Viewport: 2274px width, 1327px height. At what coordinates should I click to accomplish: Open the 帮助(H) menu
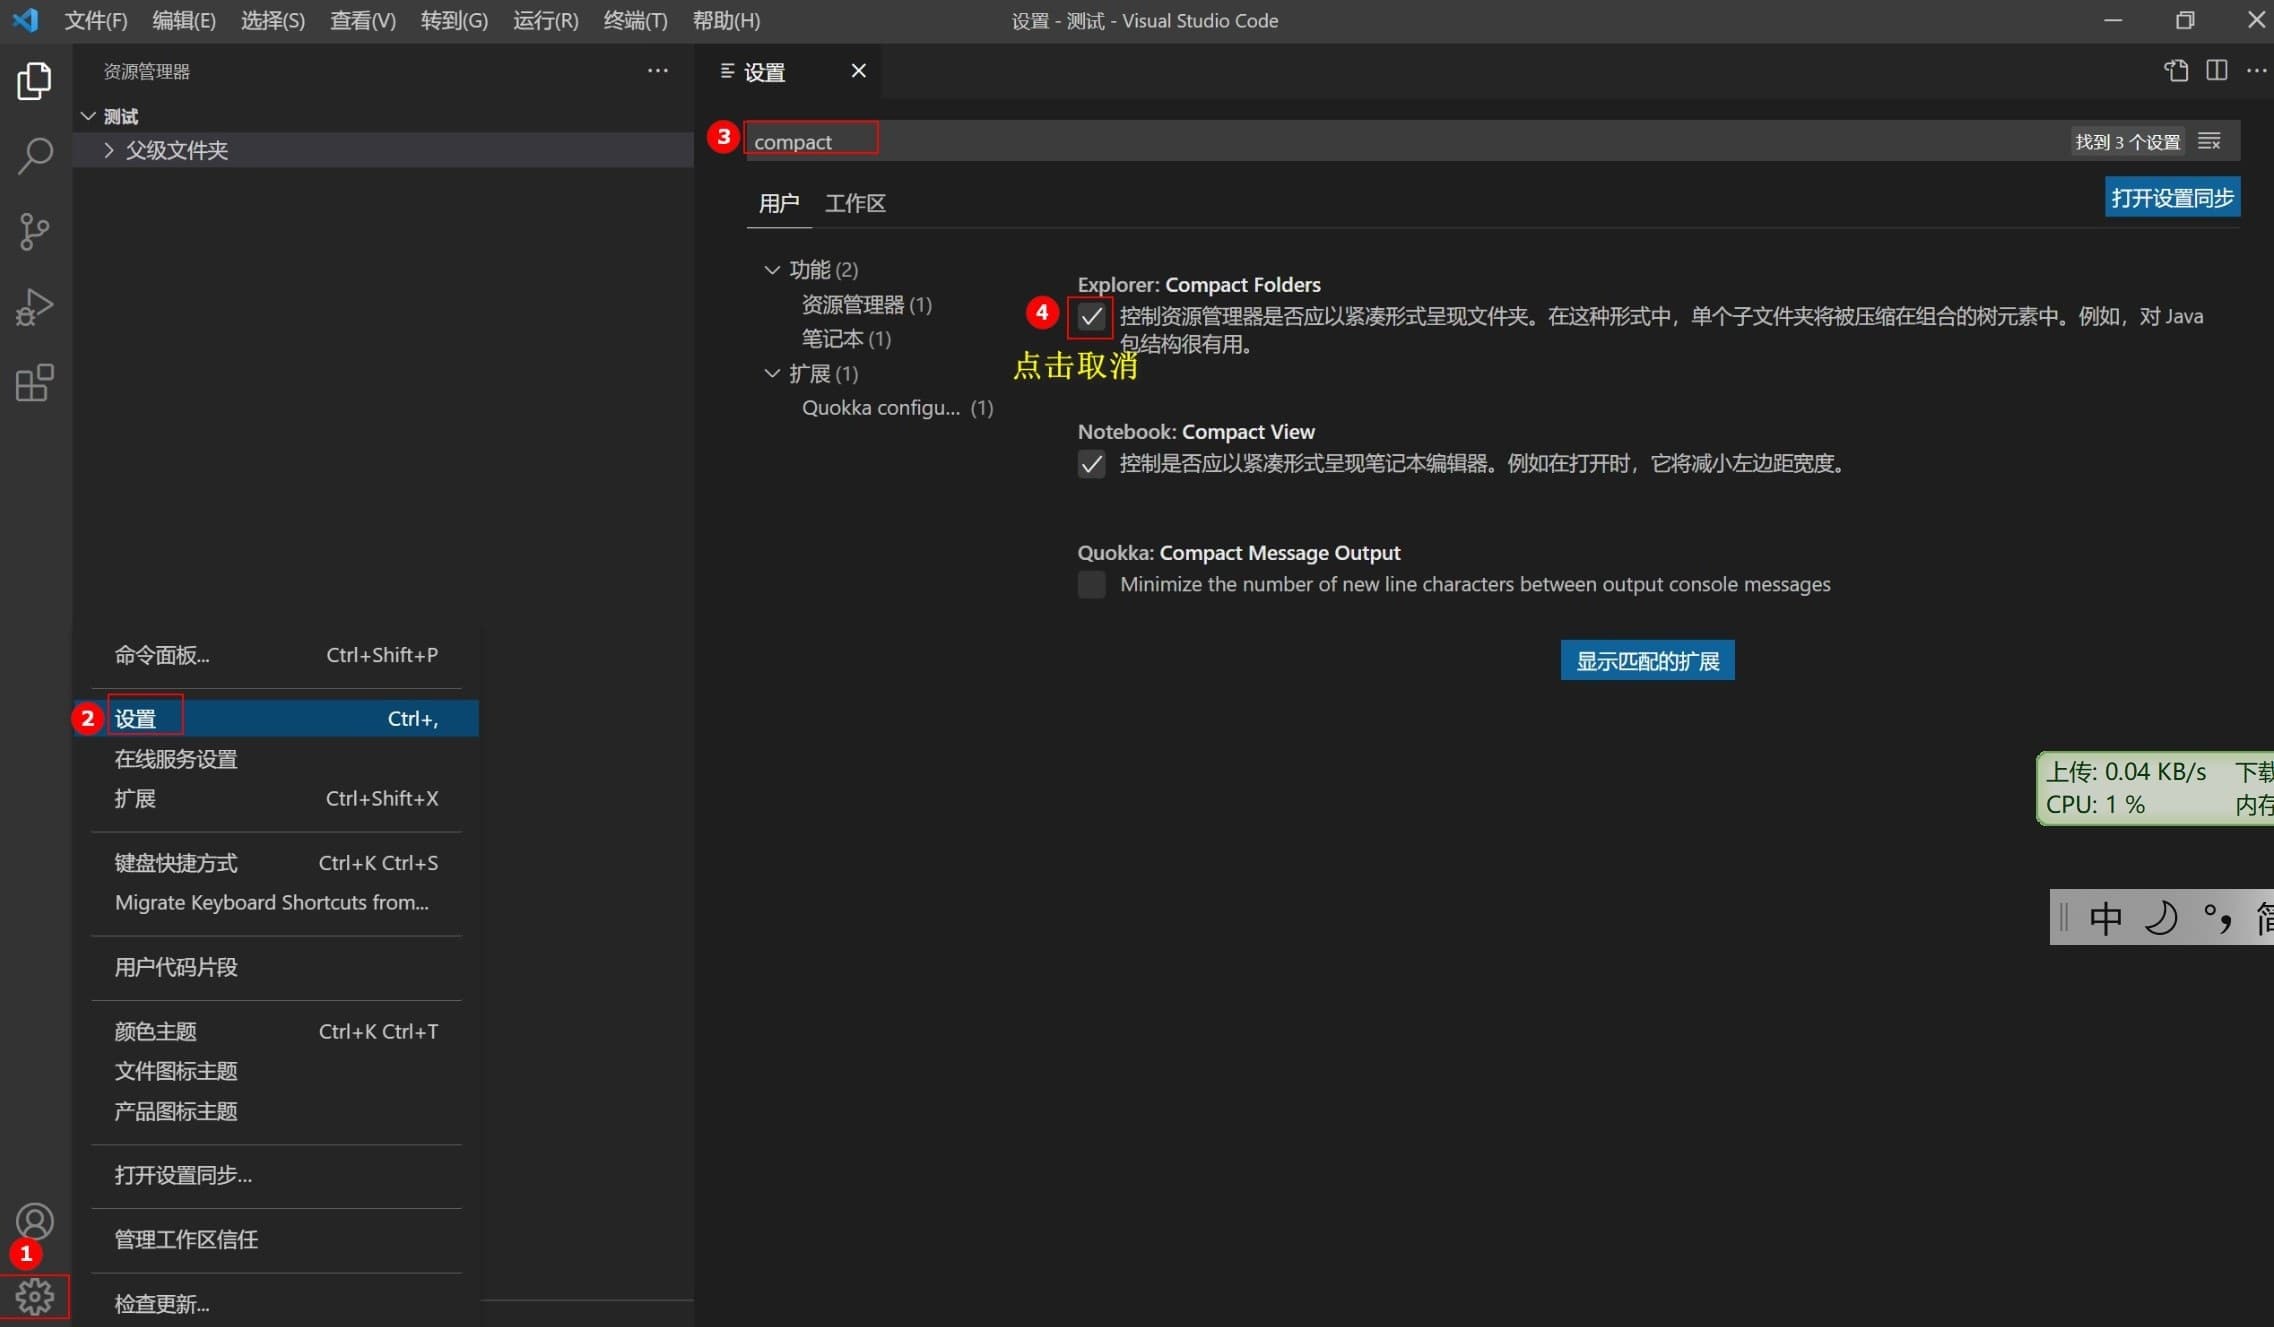[x=727, y=20]
